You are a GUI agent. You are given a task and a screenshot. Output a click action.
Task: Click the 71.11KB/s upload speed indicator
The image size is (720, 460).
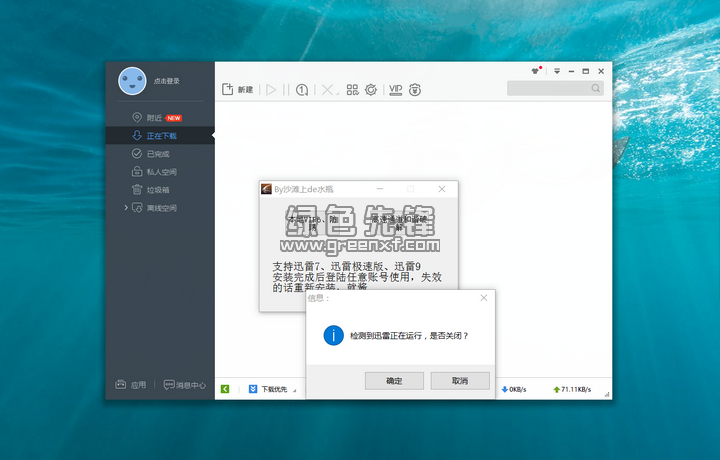click(572, 389)
